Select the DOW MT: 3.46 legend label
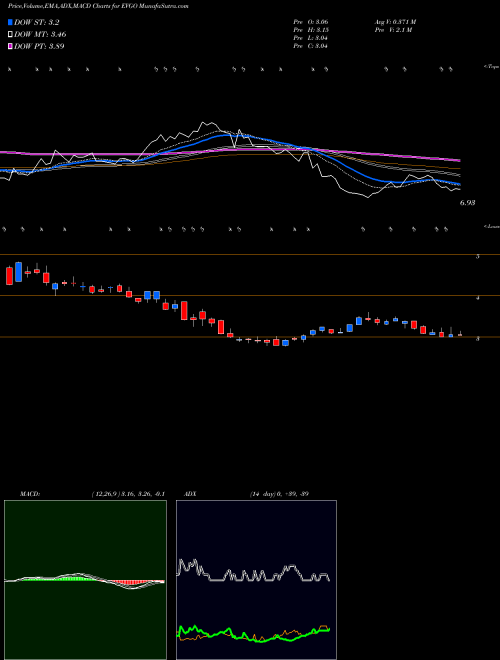The image size is (500, 660). tap(40, 34)
